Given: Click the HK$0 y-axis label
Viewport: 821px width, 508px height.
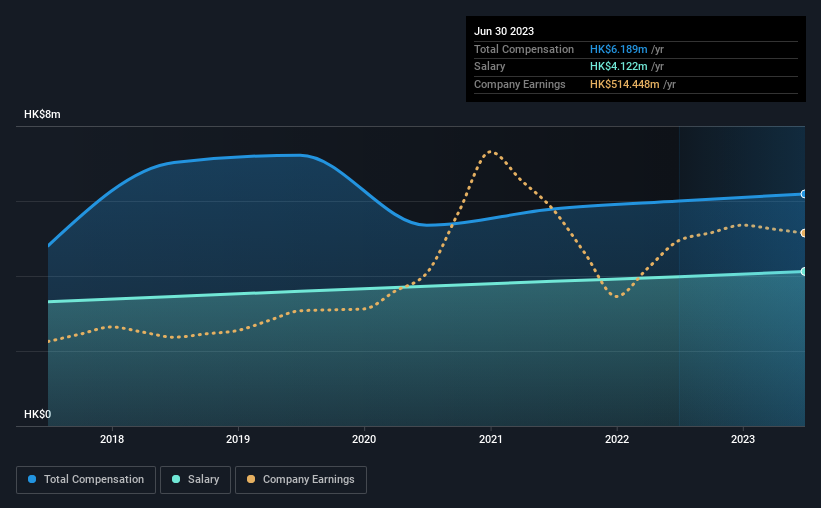Looking at the screenshot, I should (37, 414).
